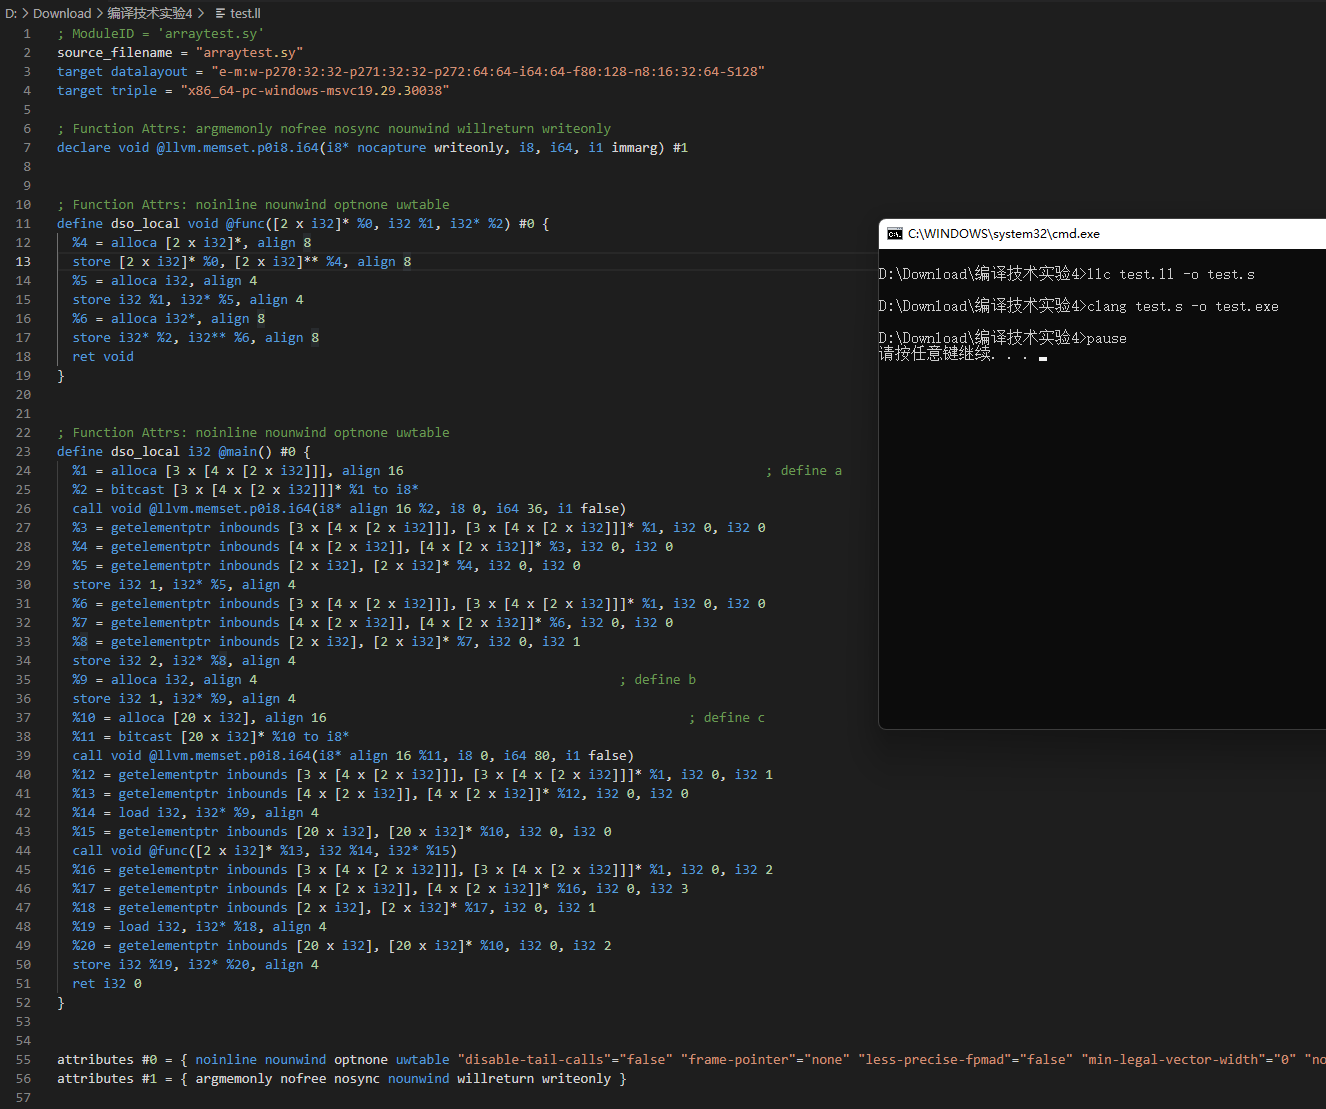Click the argmemonly Function Attrs comment on line 6
This screenshot has height=1109, width=1326.
coord(334,128)
